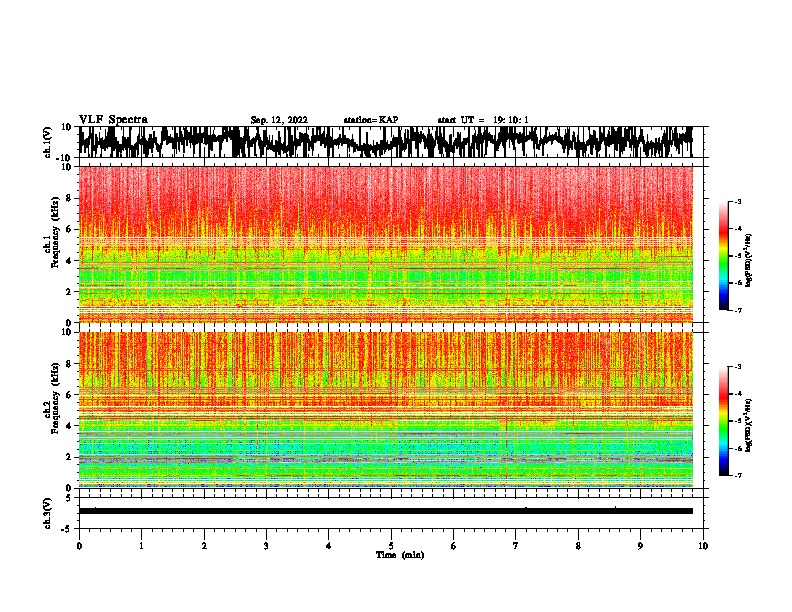The width and height of the screenshot is (792, 612).
Task: Click the "station=KAP" label
Action: click(371, 120)
